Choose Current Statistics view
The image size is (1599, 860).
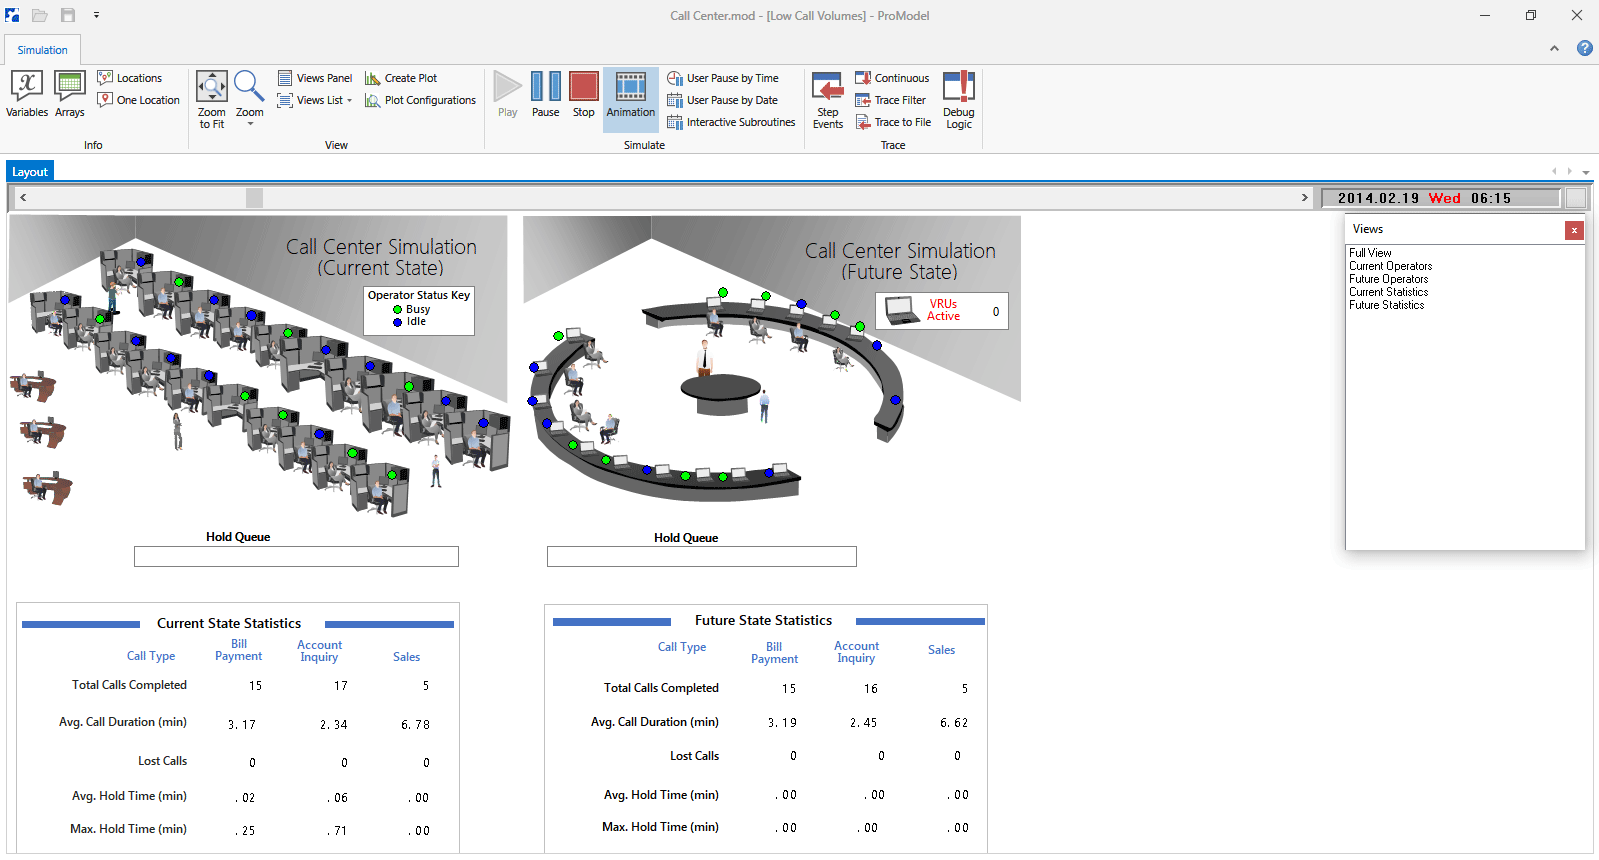tap(1388, 292)
